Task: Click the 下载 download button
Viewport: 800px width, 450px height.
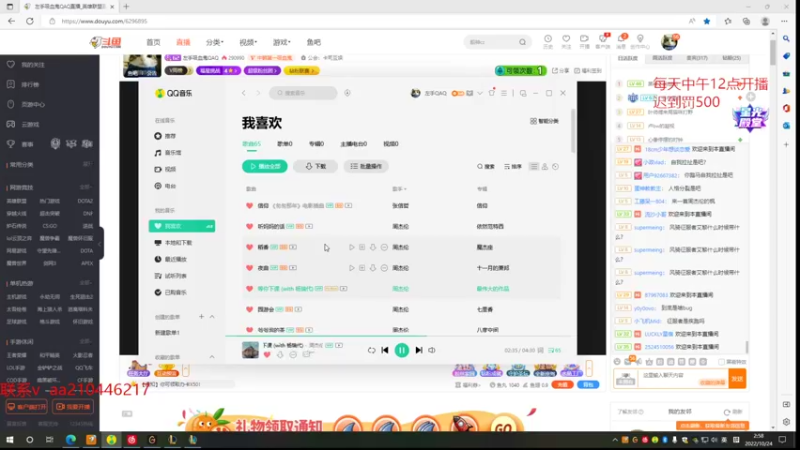Action: point(315,166)
